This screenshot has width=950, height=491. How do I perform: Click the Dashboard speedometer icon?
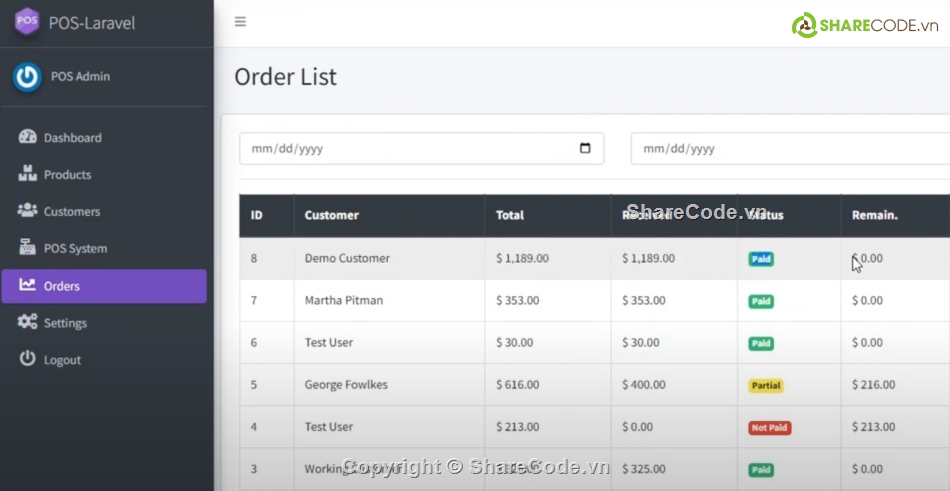pyautogui.click(x=27, y=137)
